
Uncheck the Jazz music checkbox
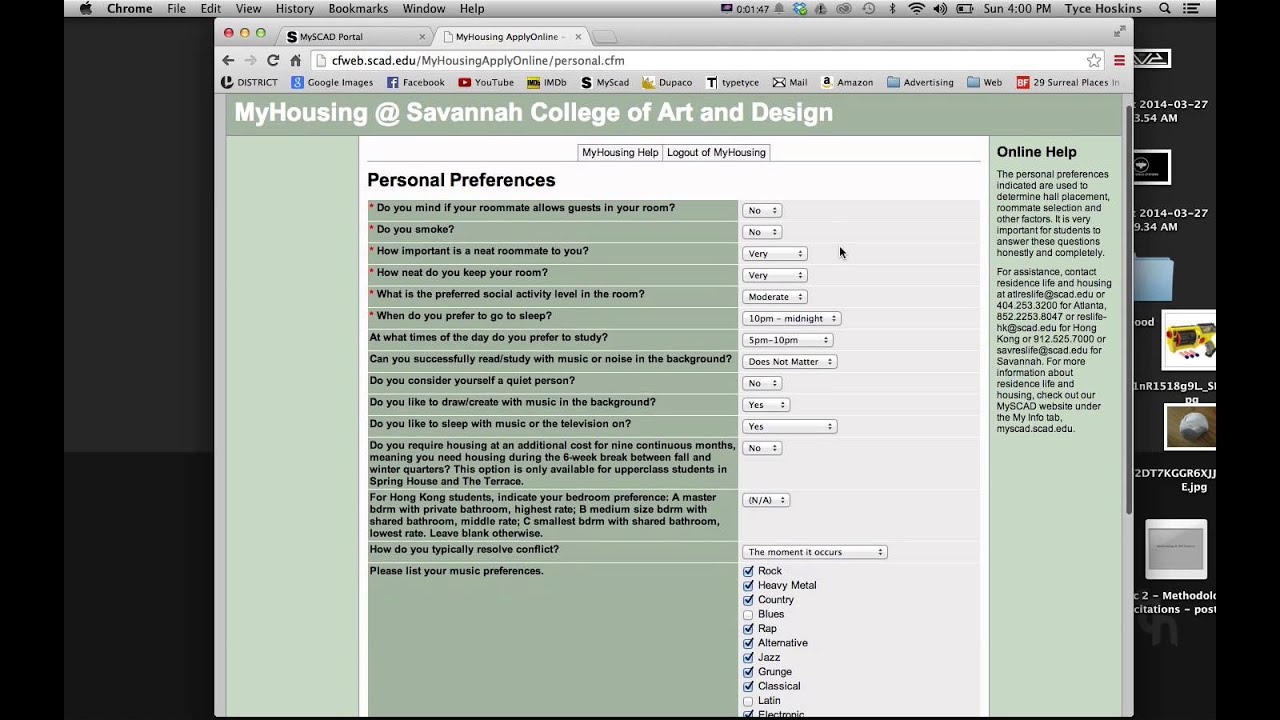[748, 657]
